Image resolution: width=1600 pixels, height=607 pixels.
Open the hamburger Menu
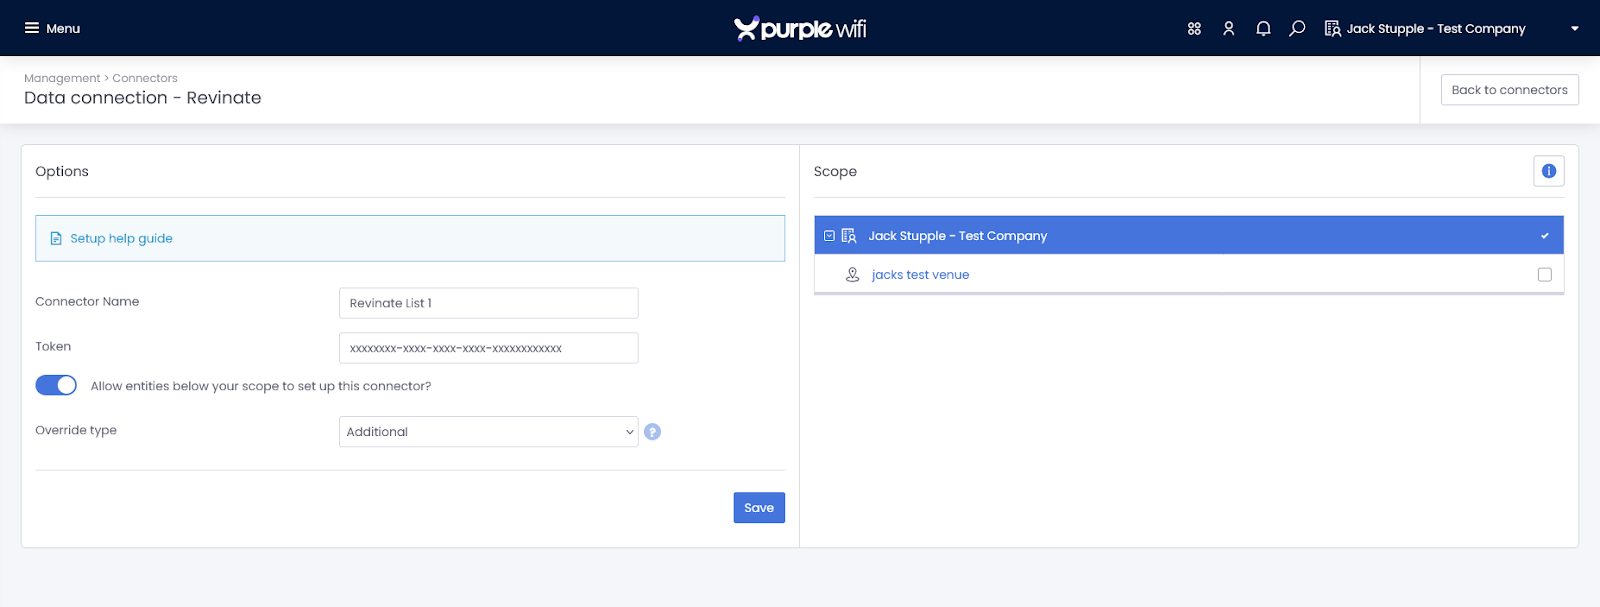(x=52, y=28)
